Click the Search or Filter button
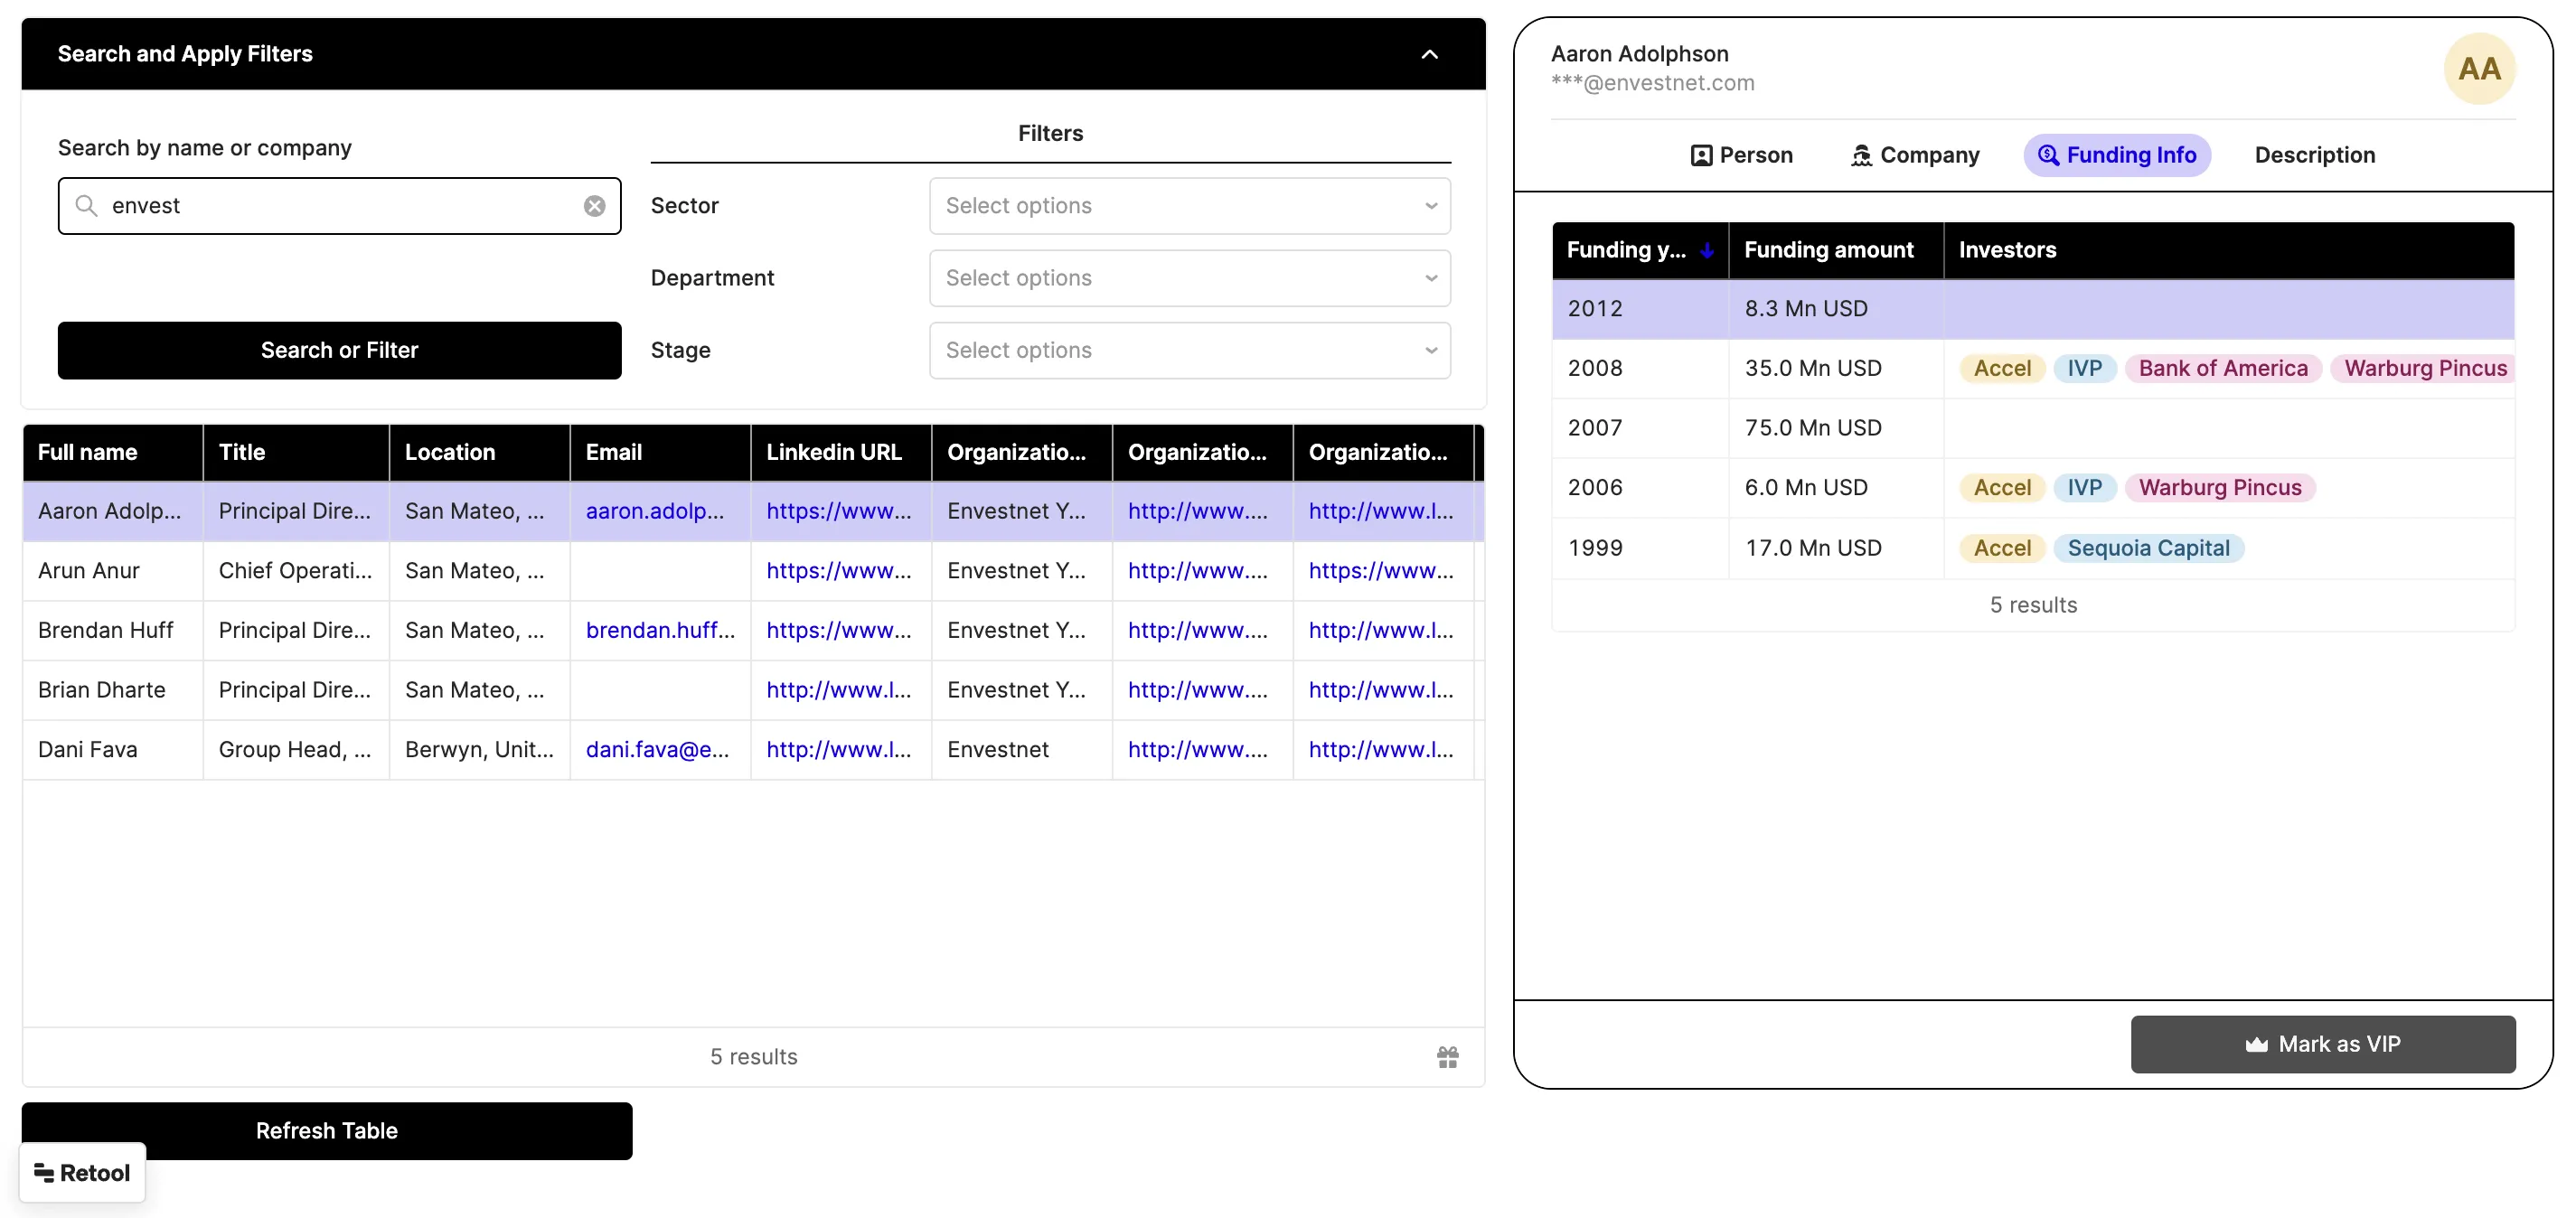Image resolution: width=2576 pixels, height=1218 pixels. 339,350
